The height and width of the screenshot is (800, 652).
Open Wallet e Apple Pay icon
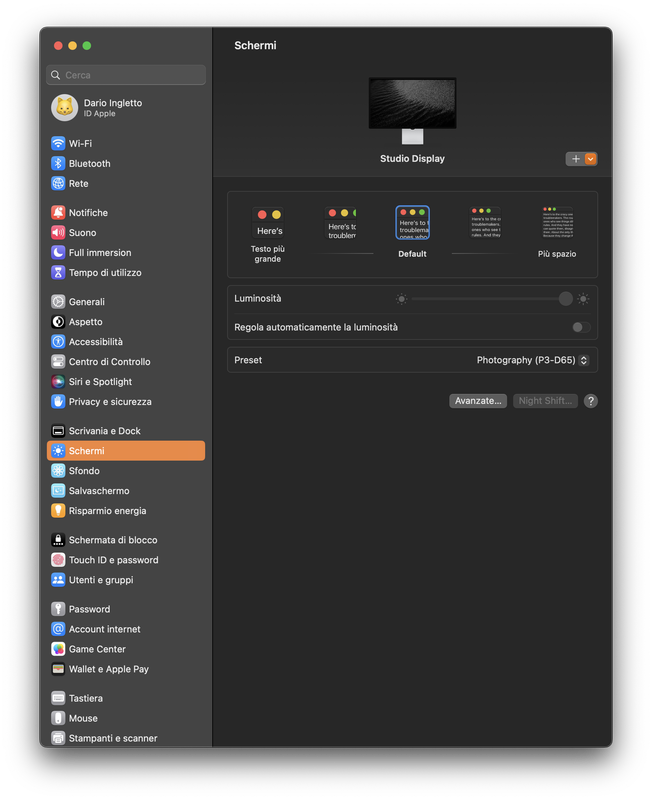pyautogui.click(x=58, y=669)
